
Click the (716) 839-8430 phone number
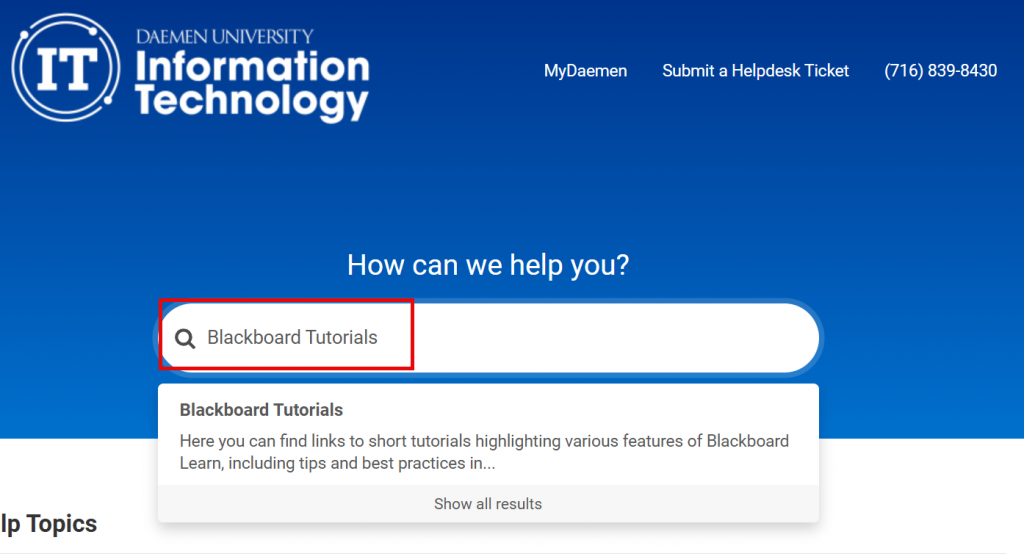[940, 71]
